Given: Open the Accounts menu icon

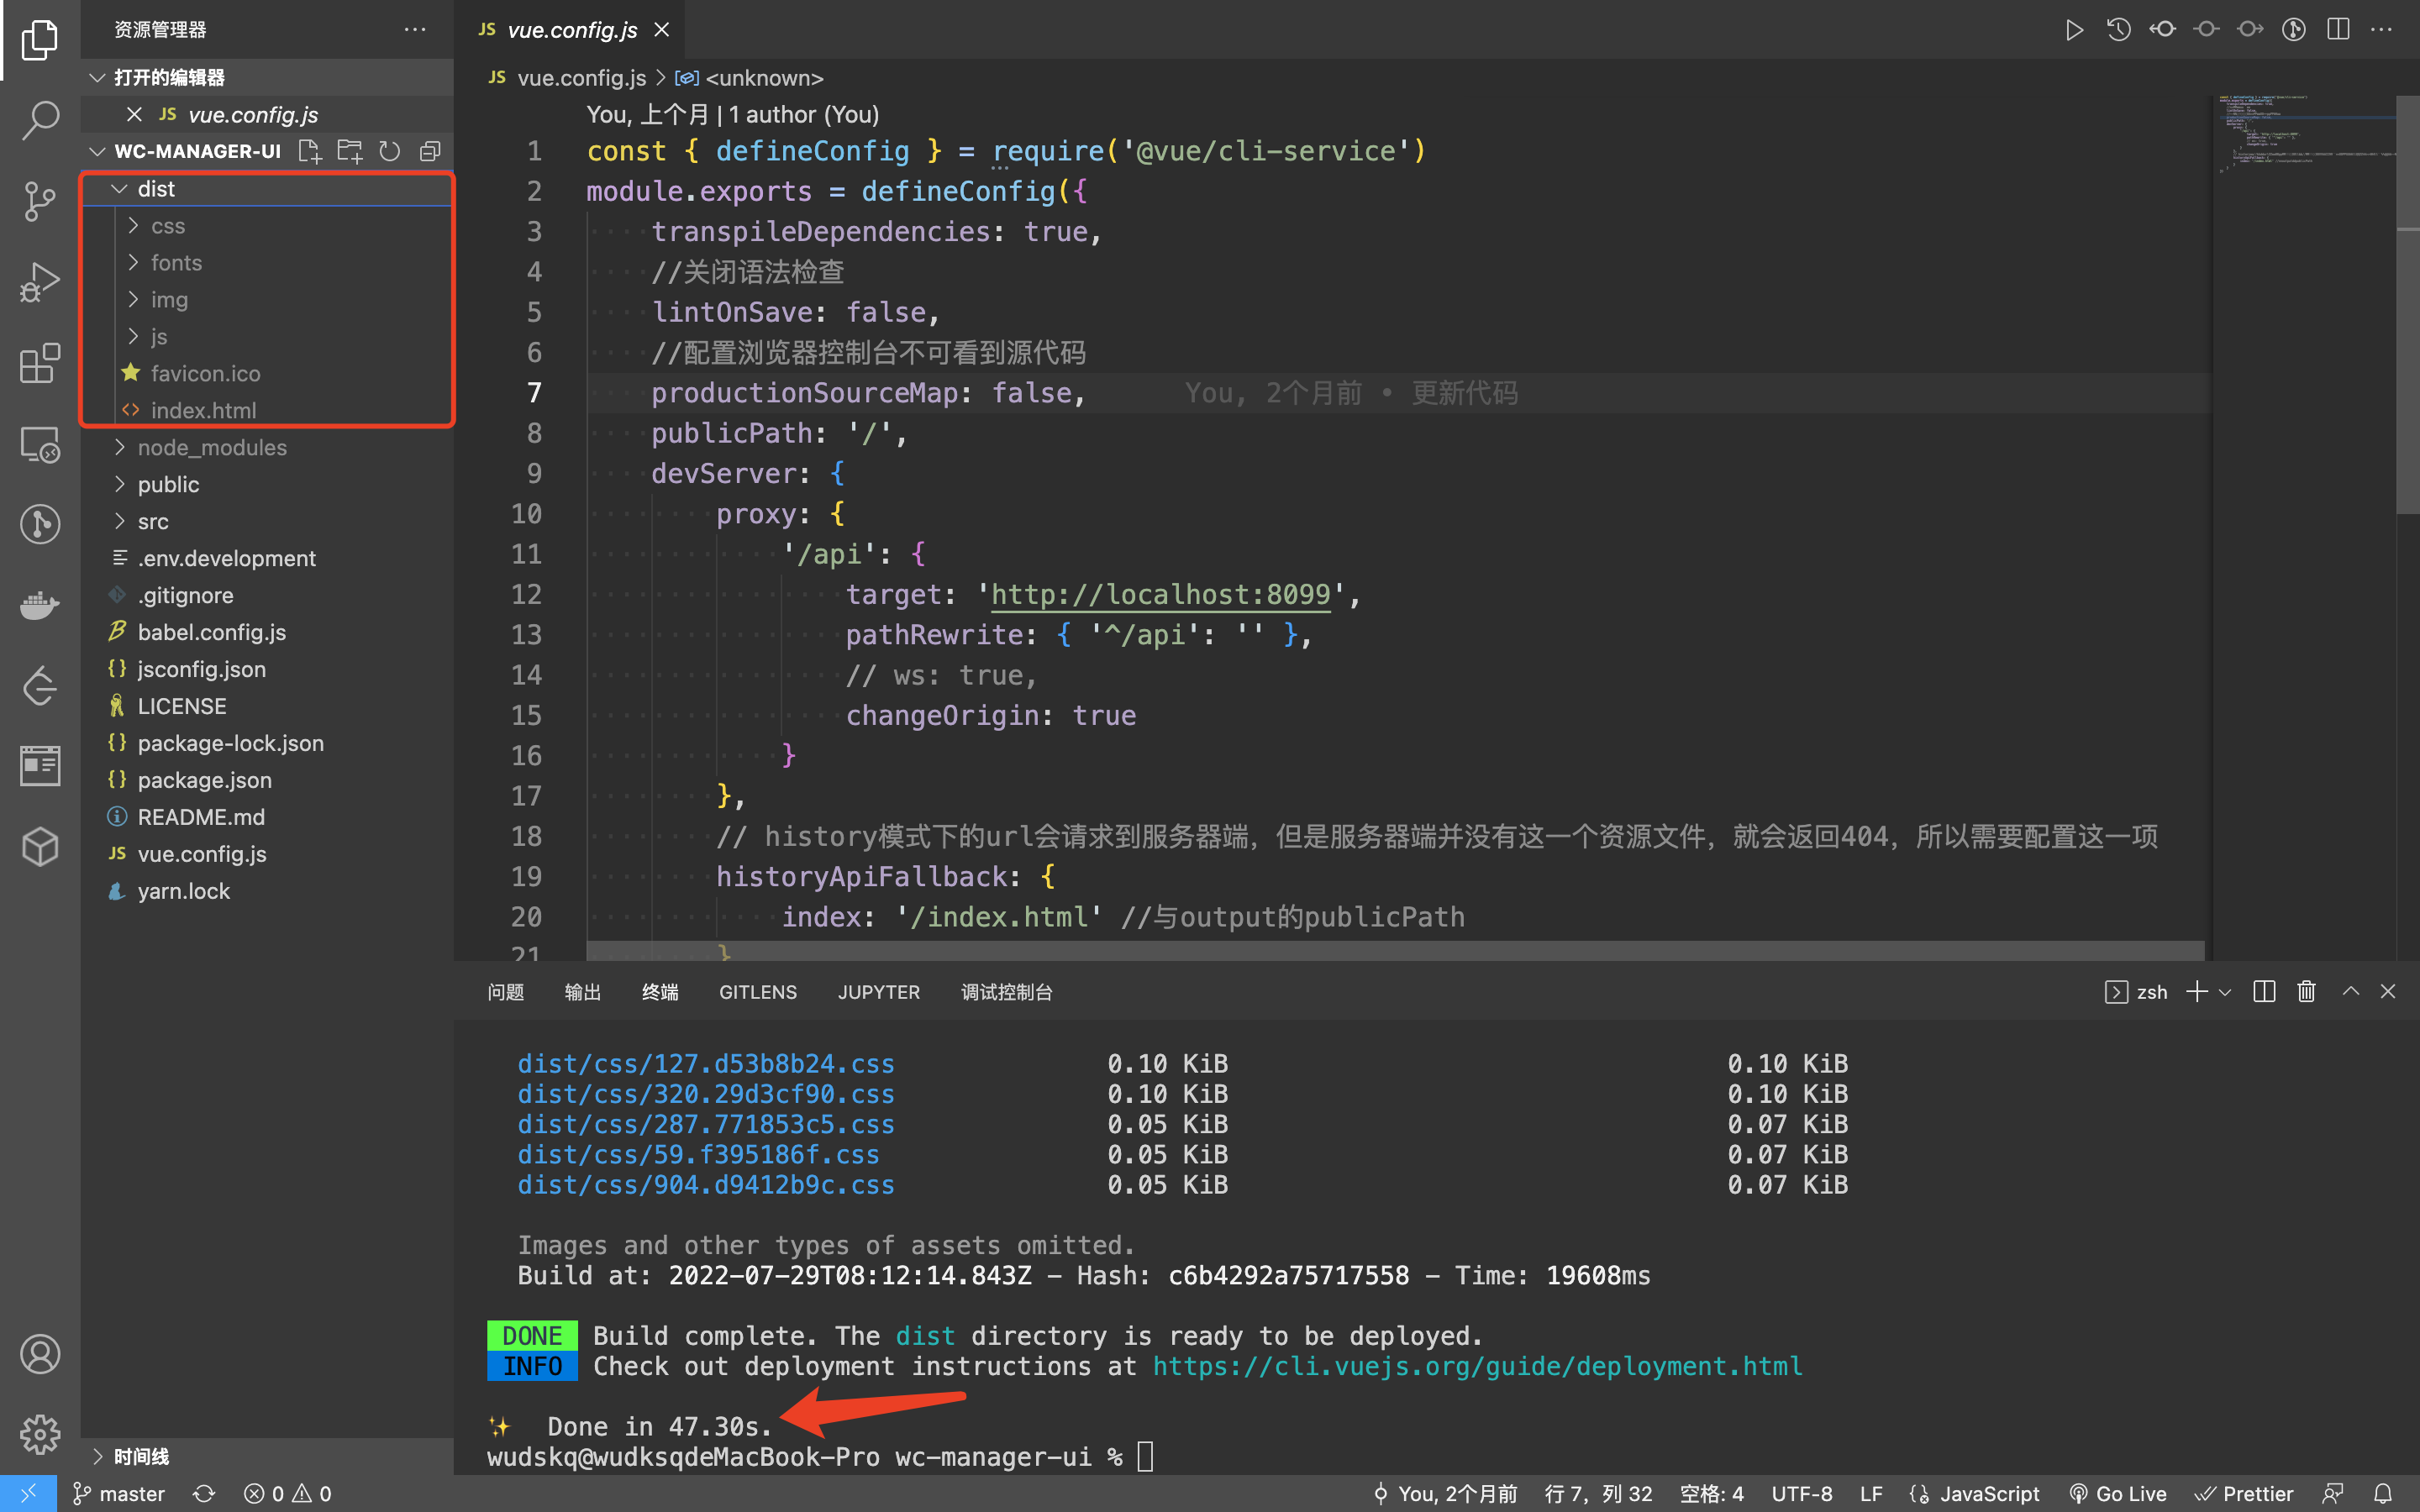Looking at the screenshot, I should pyautogui.click(x=40, y=1354).
